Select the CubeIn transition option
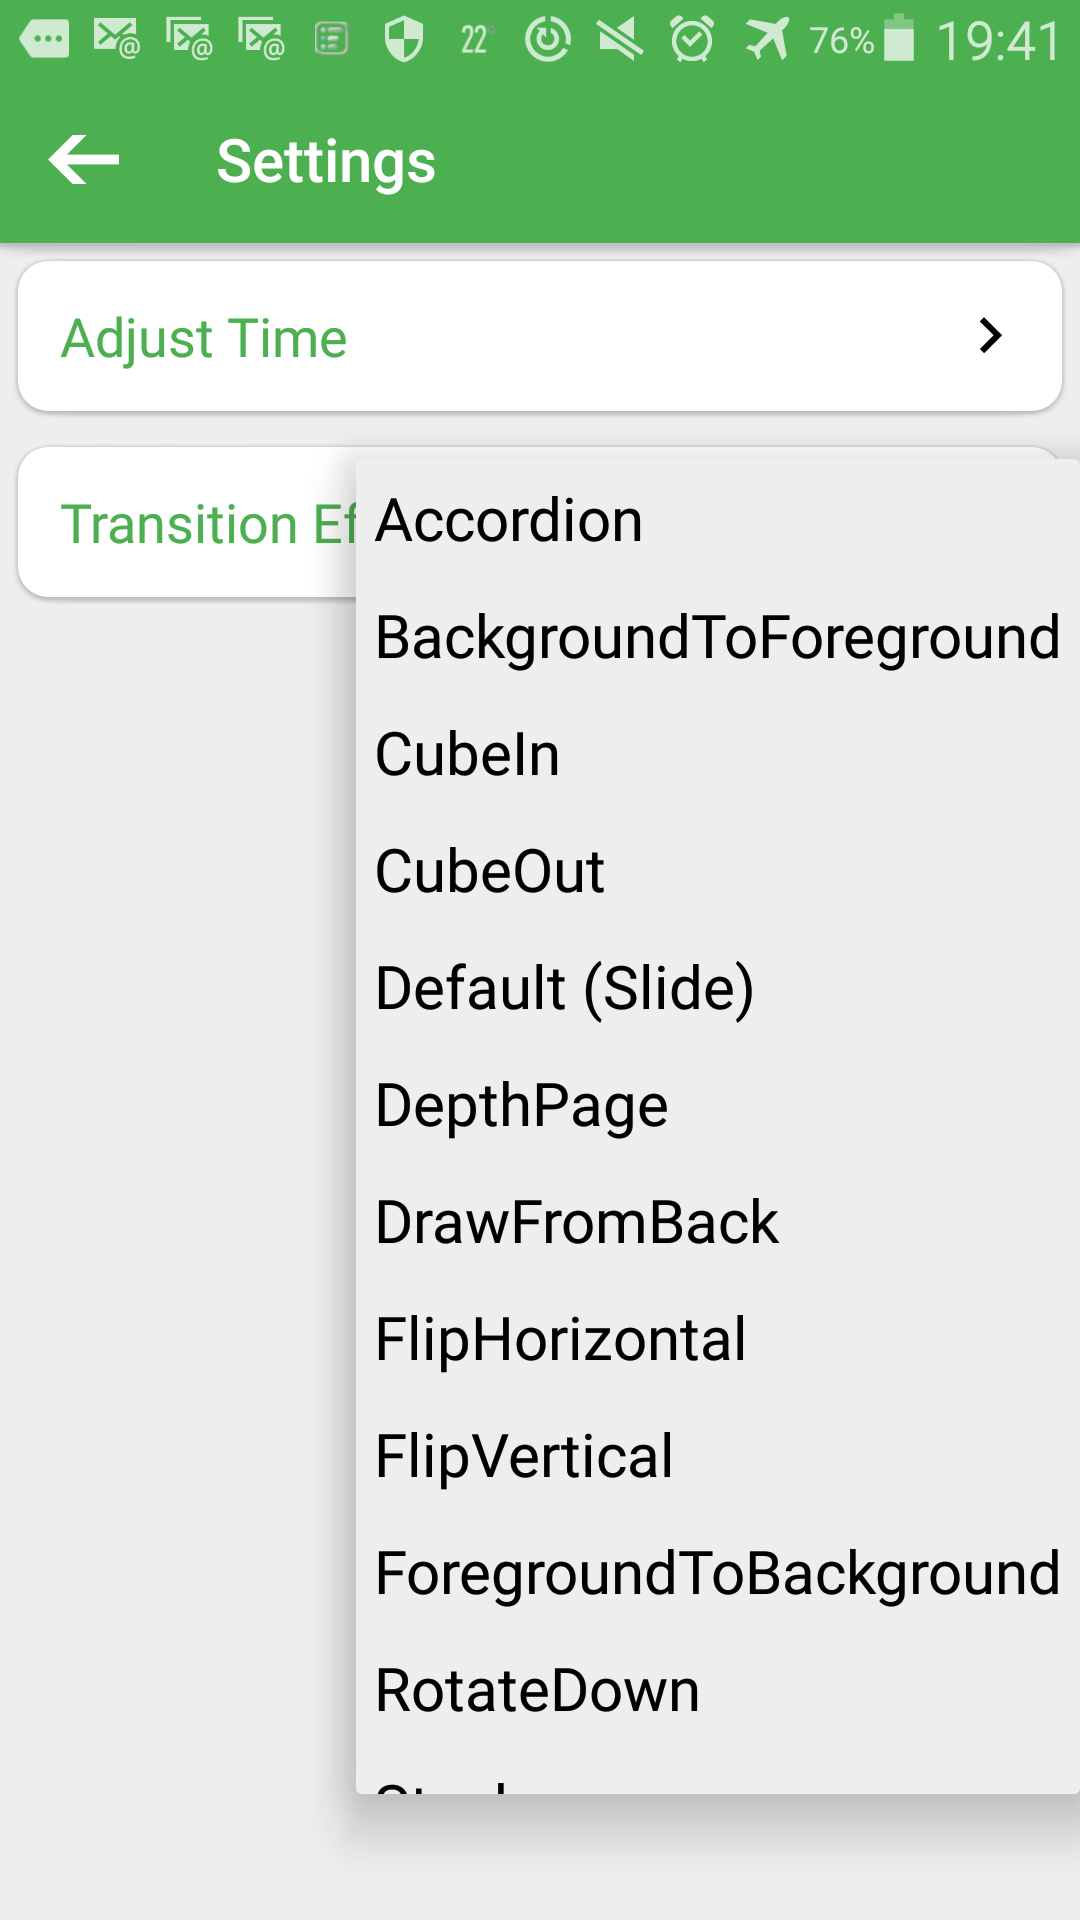 pyautogui.click(x=718, y=754)
